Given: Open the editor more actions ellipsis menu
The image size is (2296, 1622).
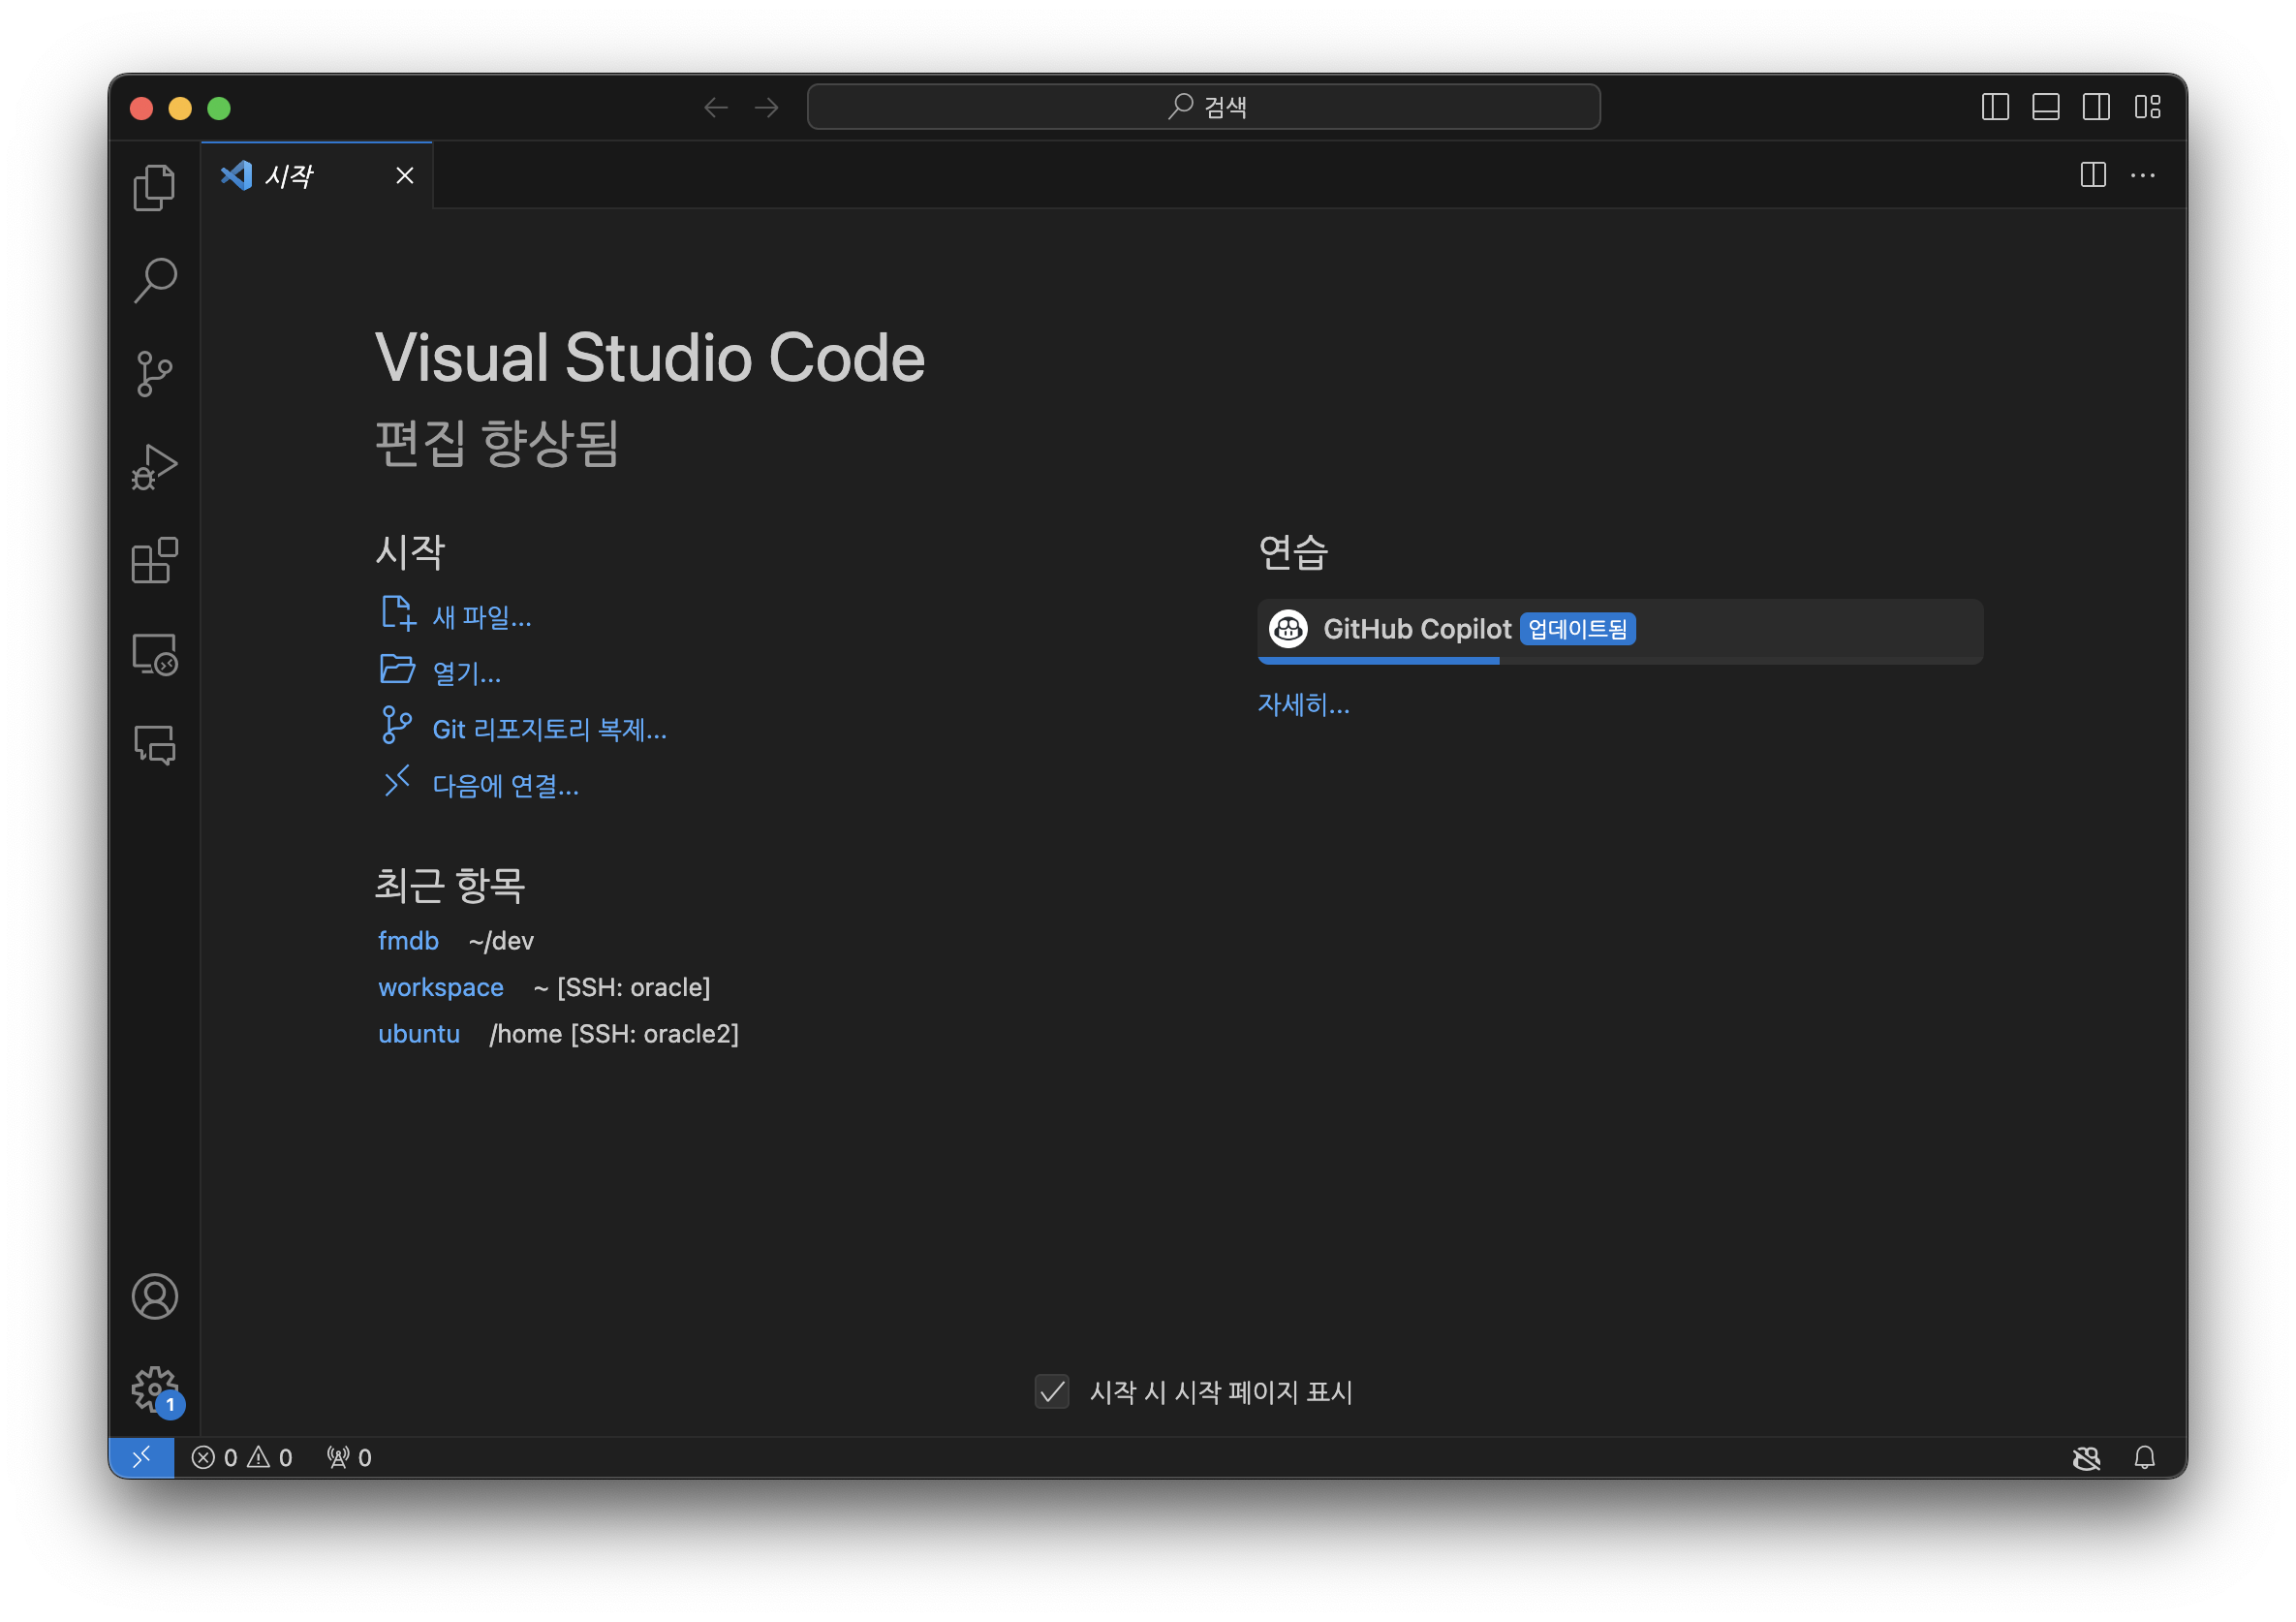Looking at the screenshot, I should pyautogui.click(x=2143, y=176).
